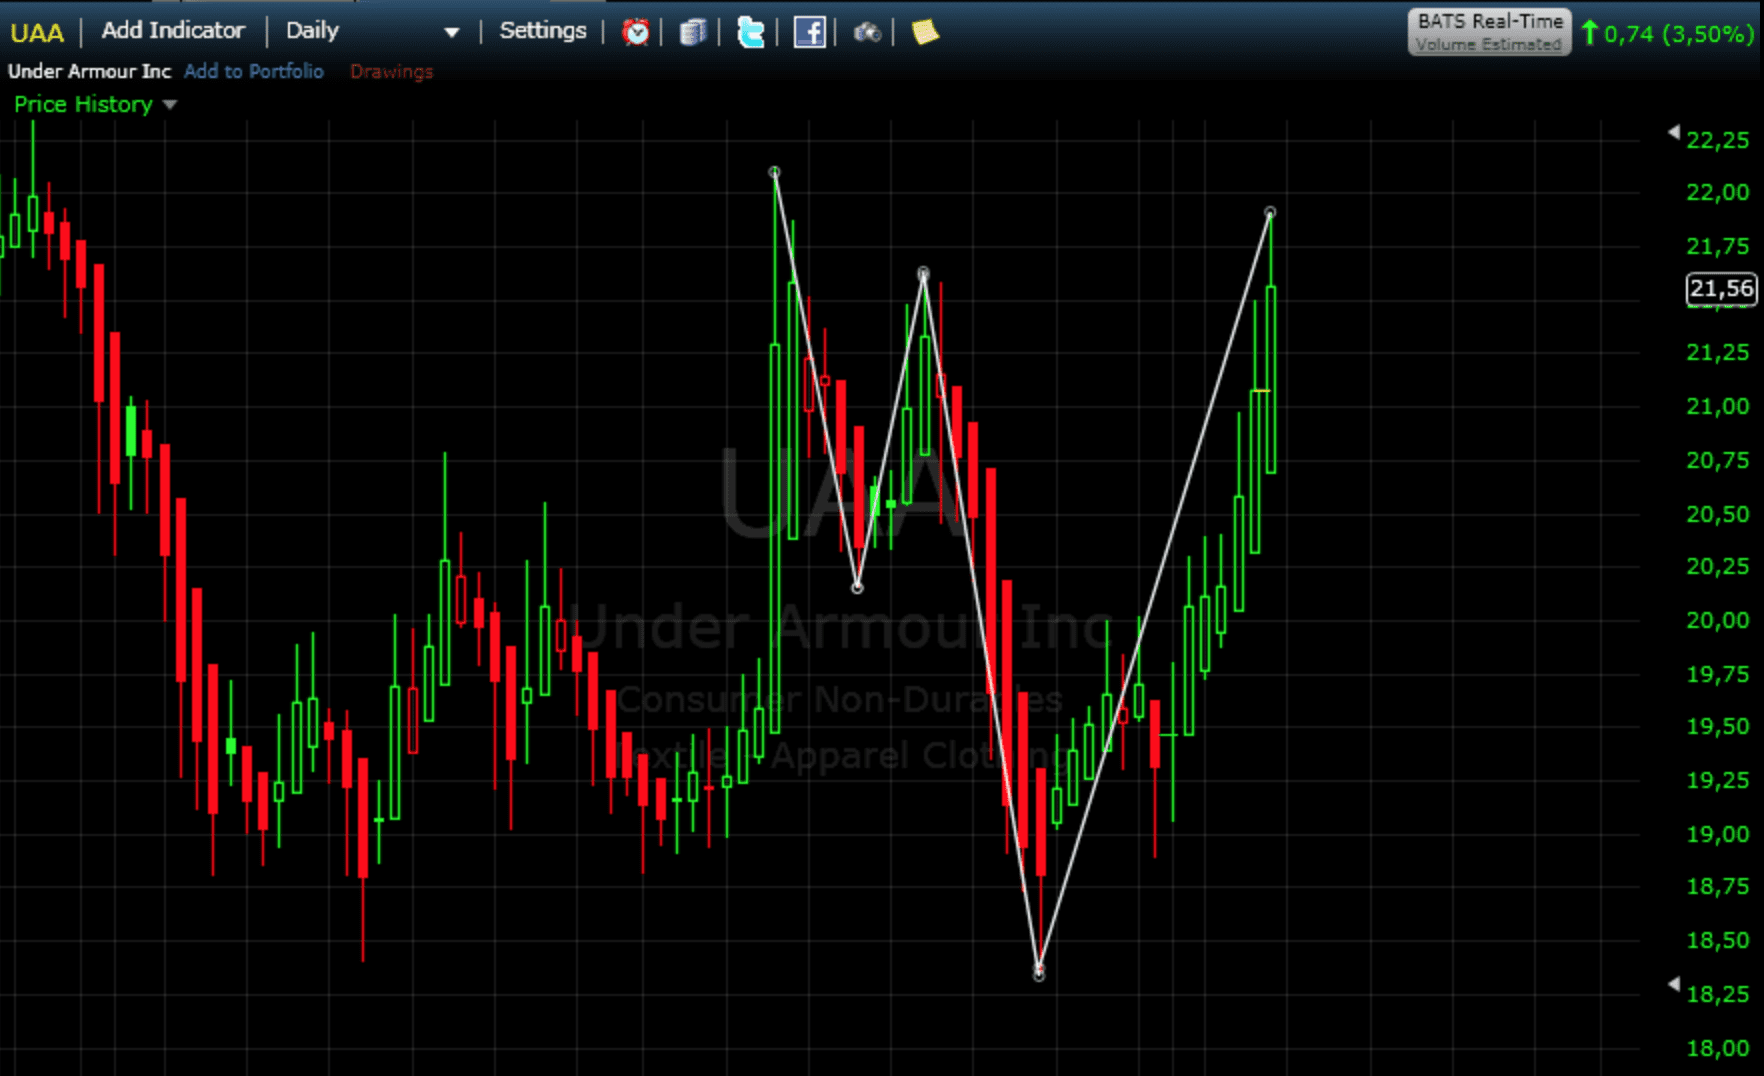The height and width of the screenshot is (1076, 1764).
Task: Click the 19,00 price axis label
Action: [1718, 834]
